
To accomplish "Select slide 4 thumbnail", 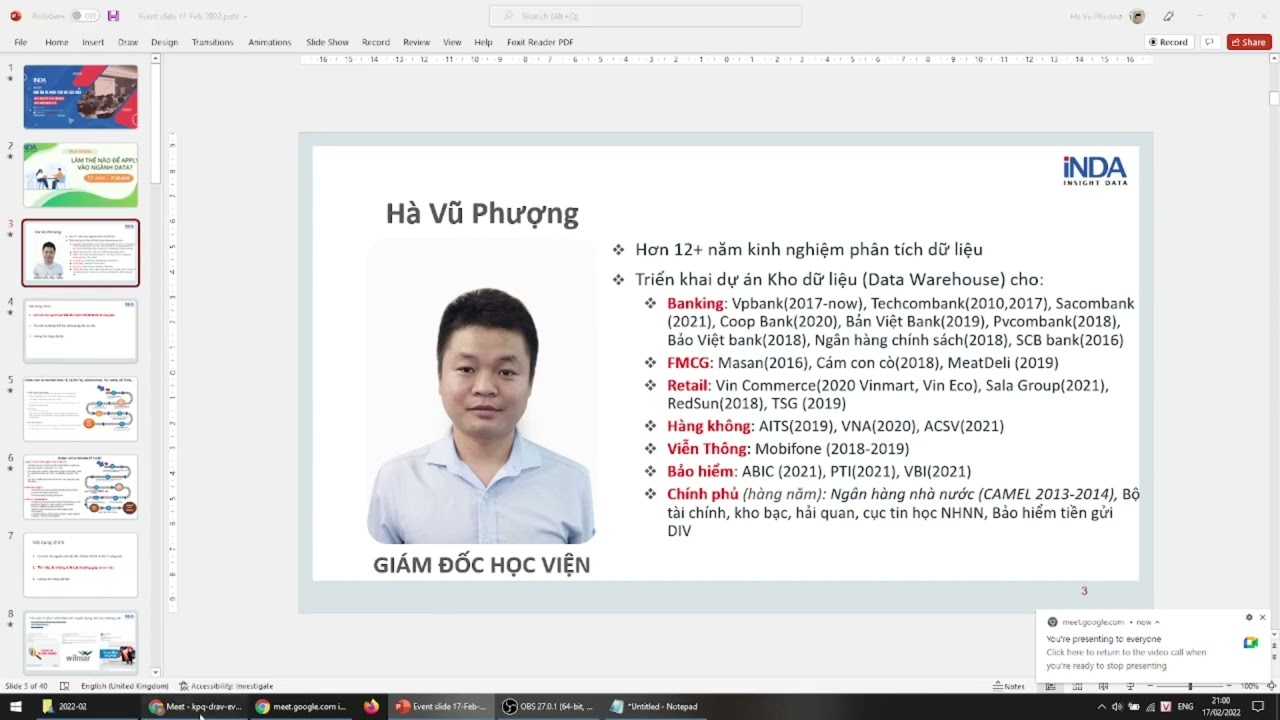I will [x=80, y=331].
